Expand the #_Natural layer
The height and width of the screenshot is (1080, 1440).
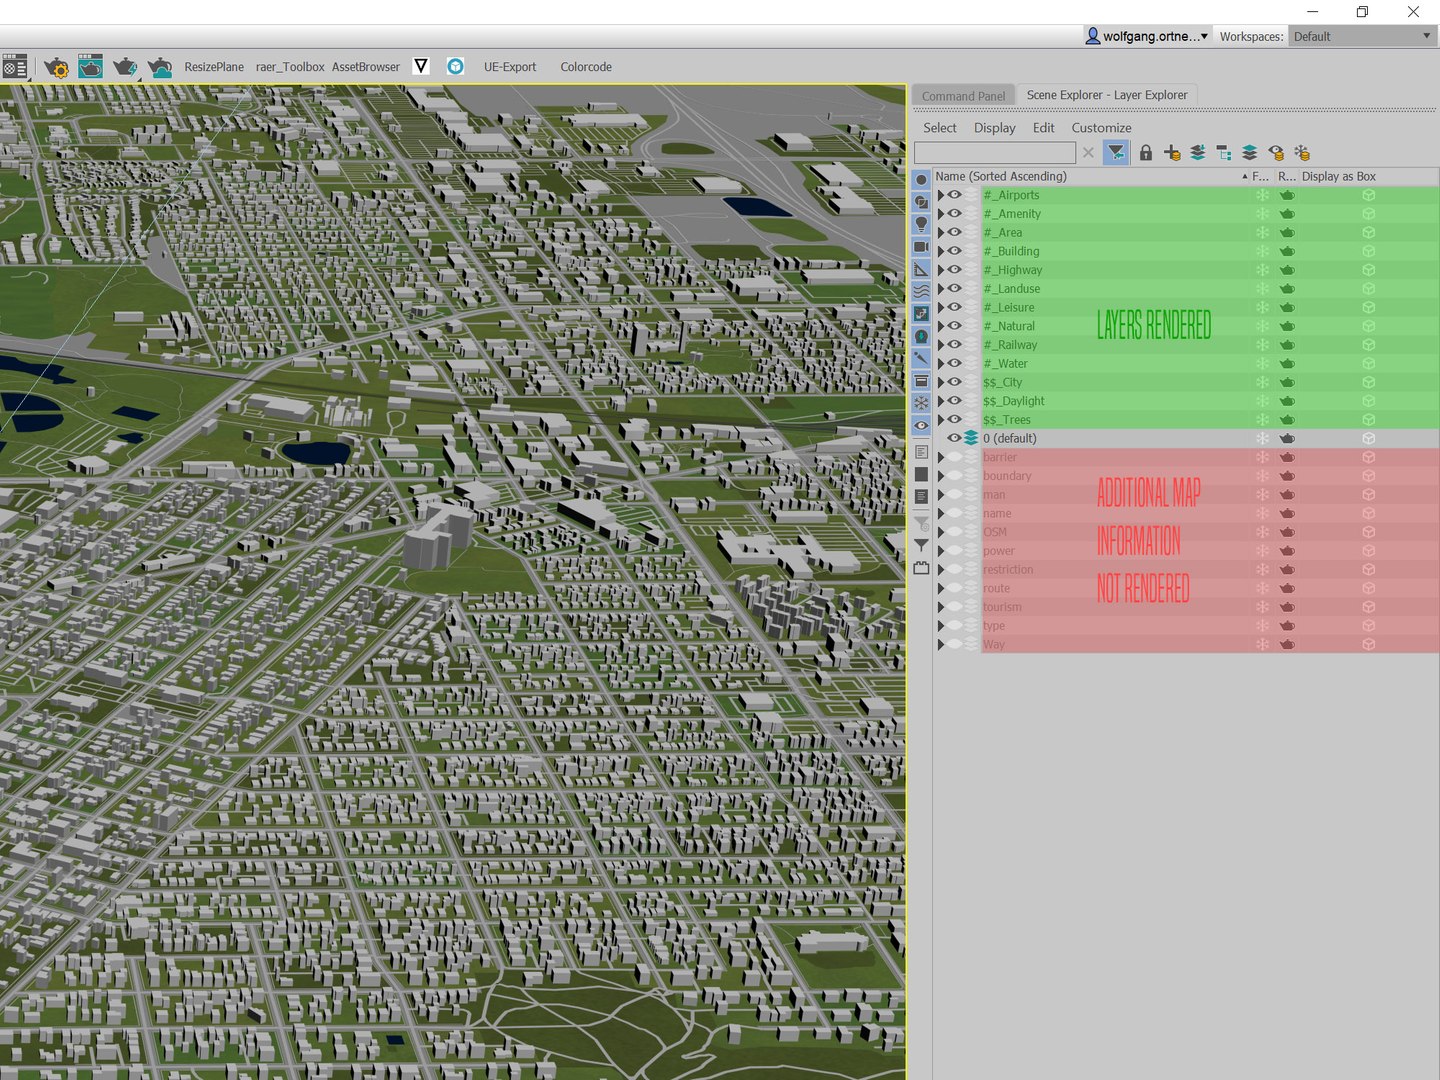point(941,326)
